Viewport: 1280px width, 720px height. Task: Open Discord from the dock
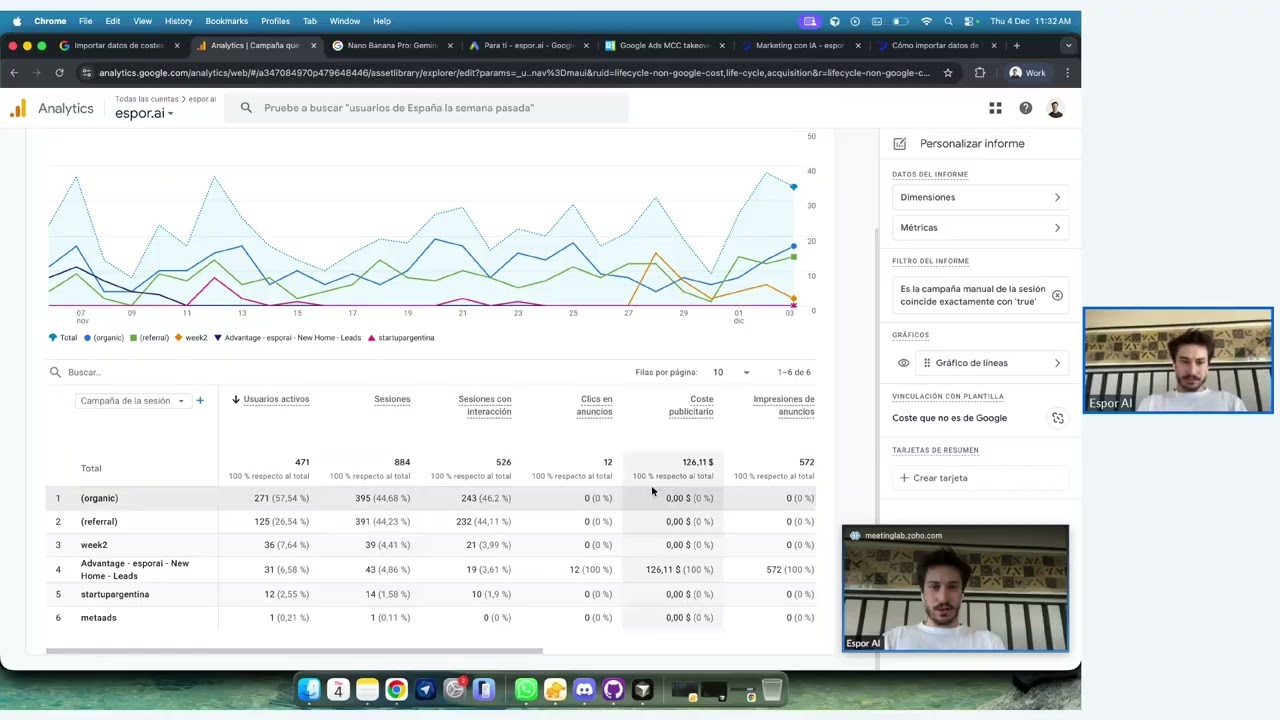pyautogui.click(x=584, y=690)
